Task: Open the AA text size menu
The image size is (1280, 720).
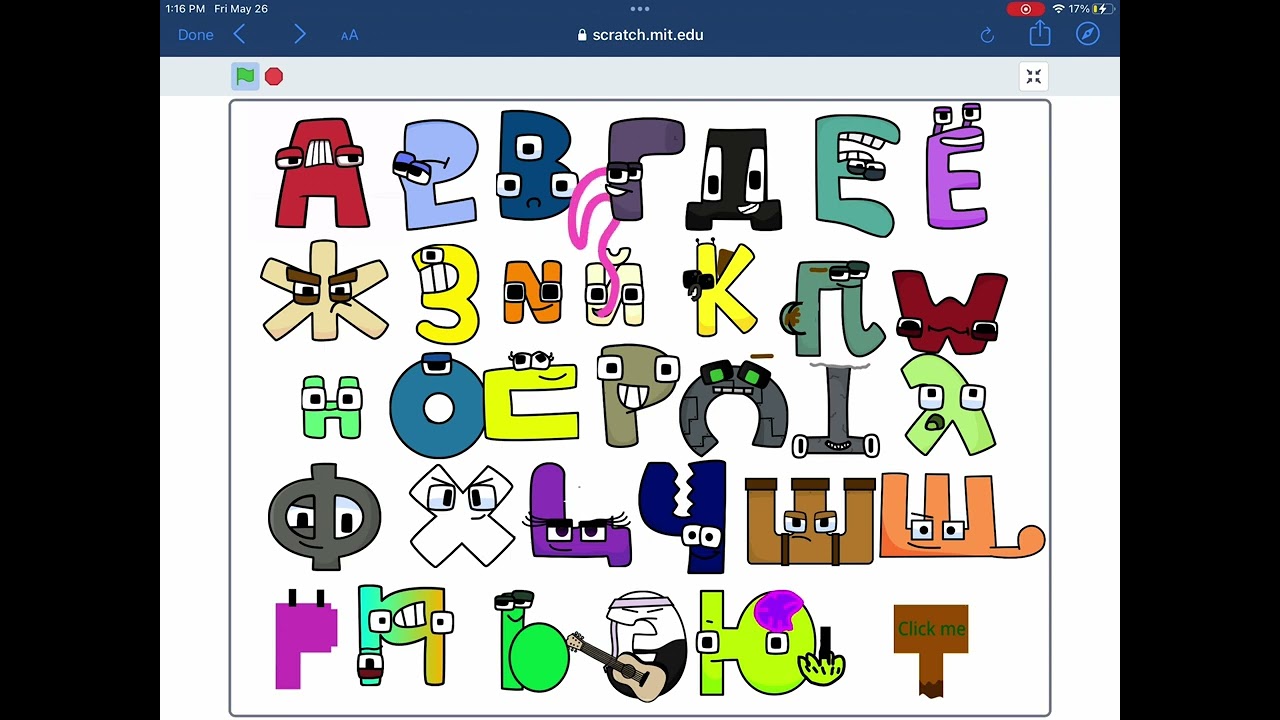Action: click(x=349, y=35)
